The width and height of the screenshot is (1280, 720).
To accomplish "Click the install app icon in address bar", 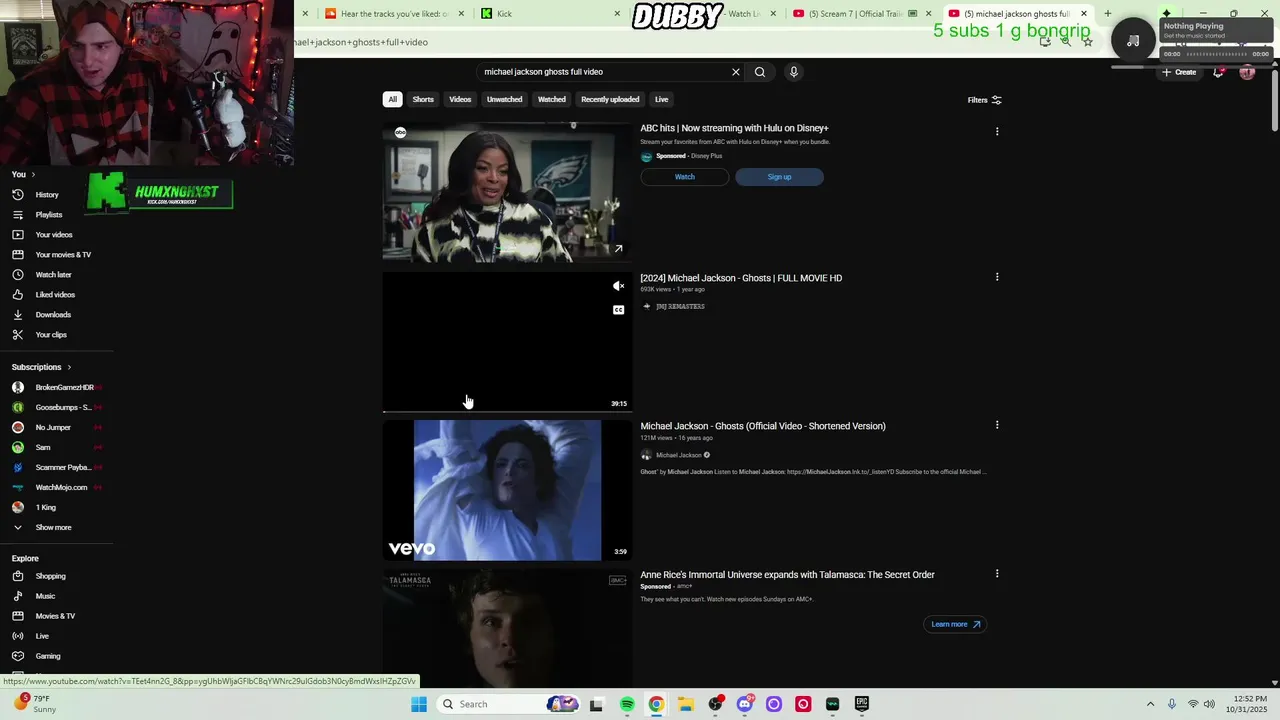I will 1045,42.
